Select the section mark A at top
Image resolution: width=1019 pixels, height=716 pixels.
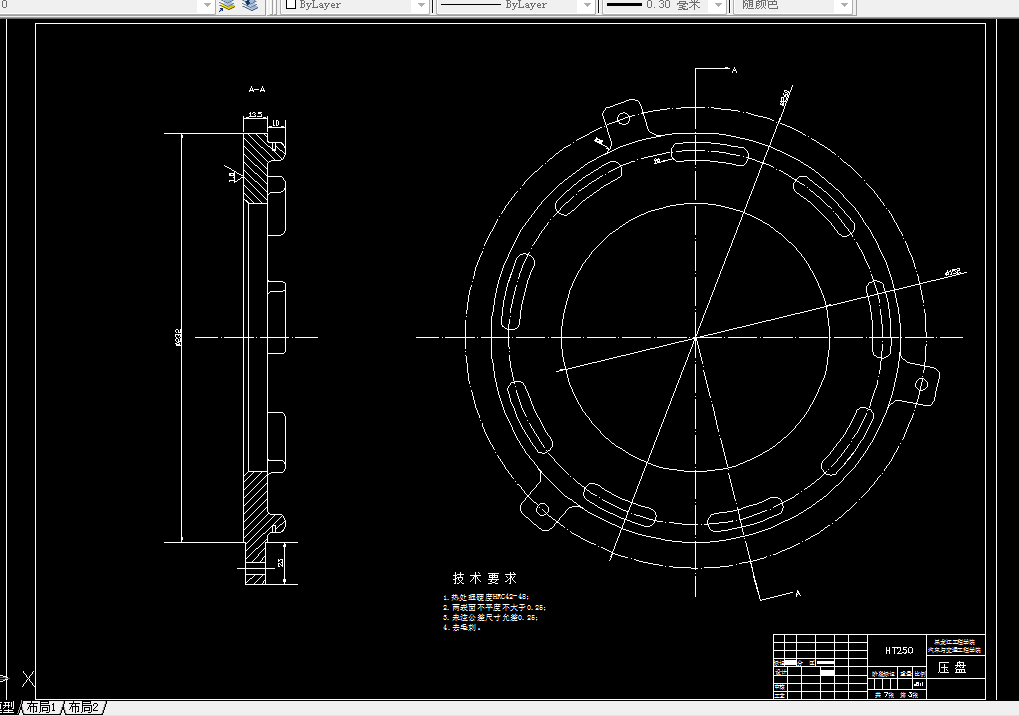(x=734, y=70)
